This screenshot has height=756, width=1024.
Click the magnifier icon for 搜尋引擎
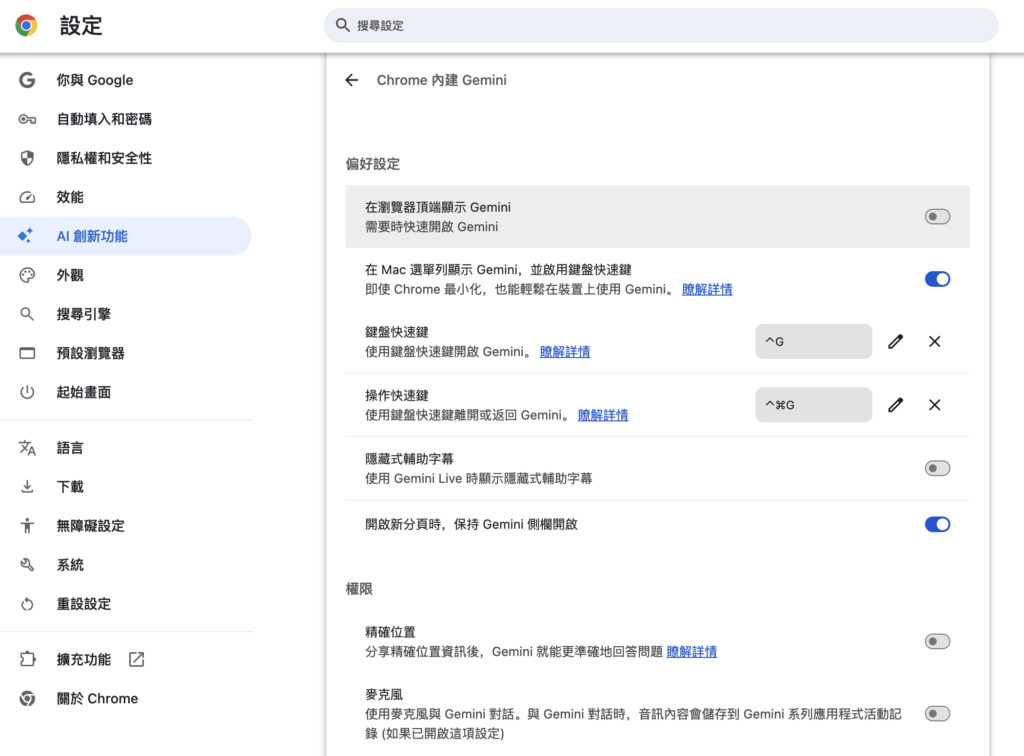[x=27, y=314]
